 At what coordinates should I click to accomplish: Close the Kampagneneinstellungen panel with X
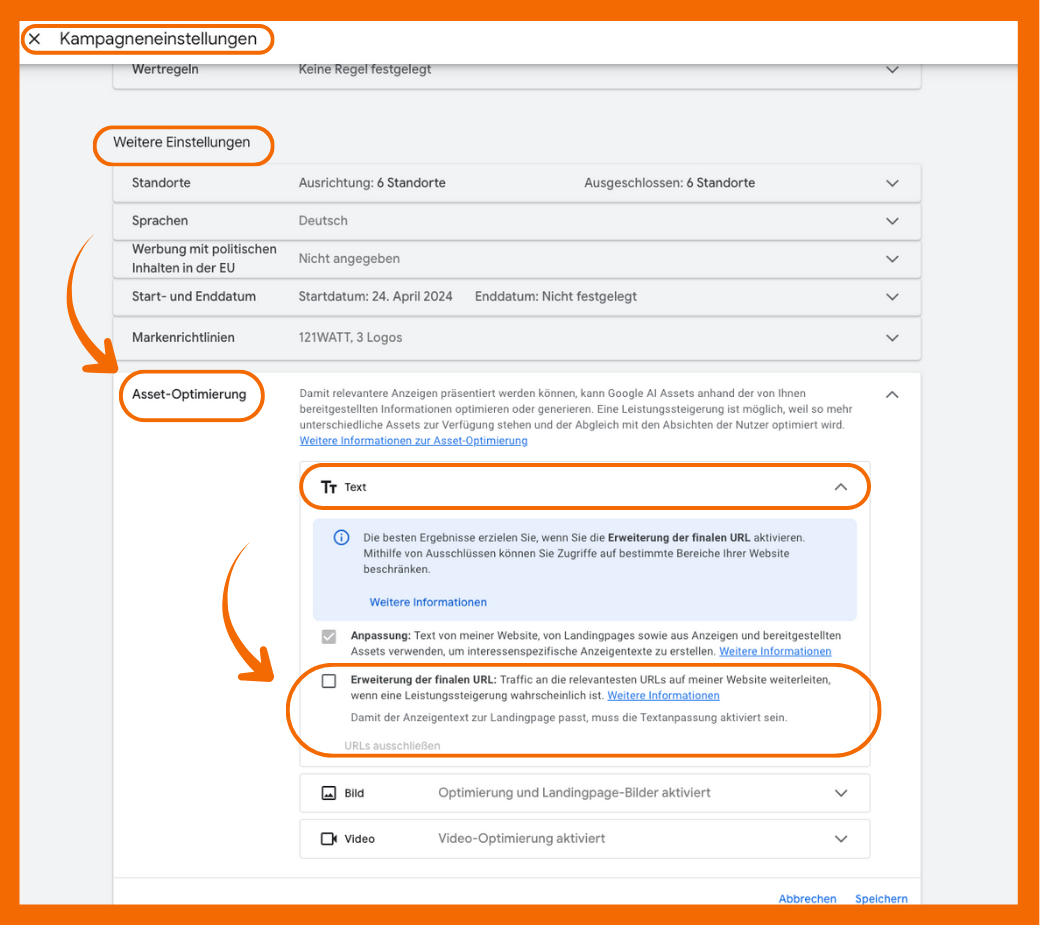[x=35, y=39]
